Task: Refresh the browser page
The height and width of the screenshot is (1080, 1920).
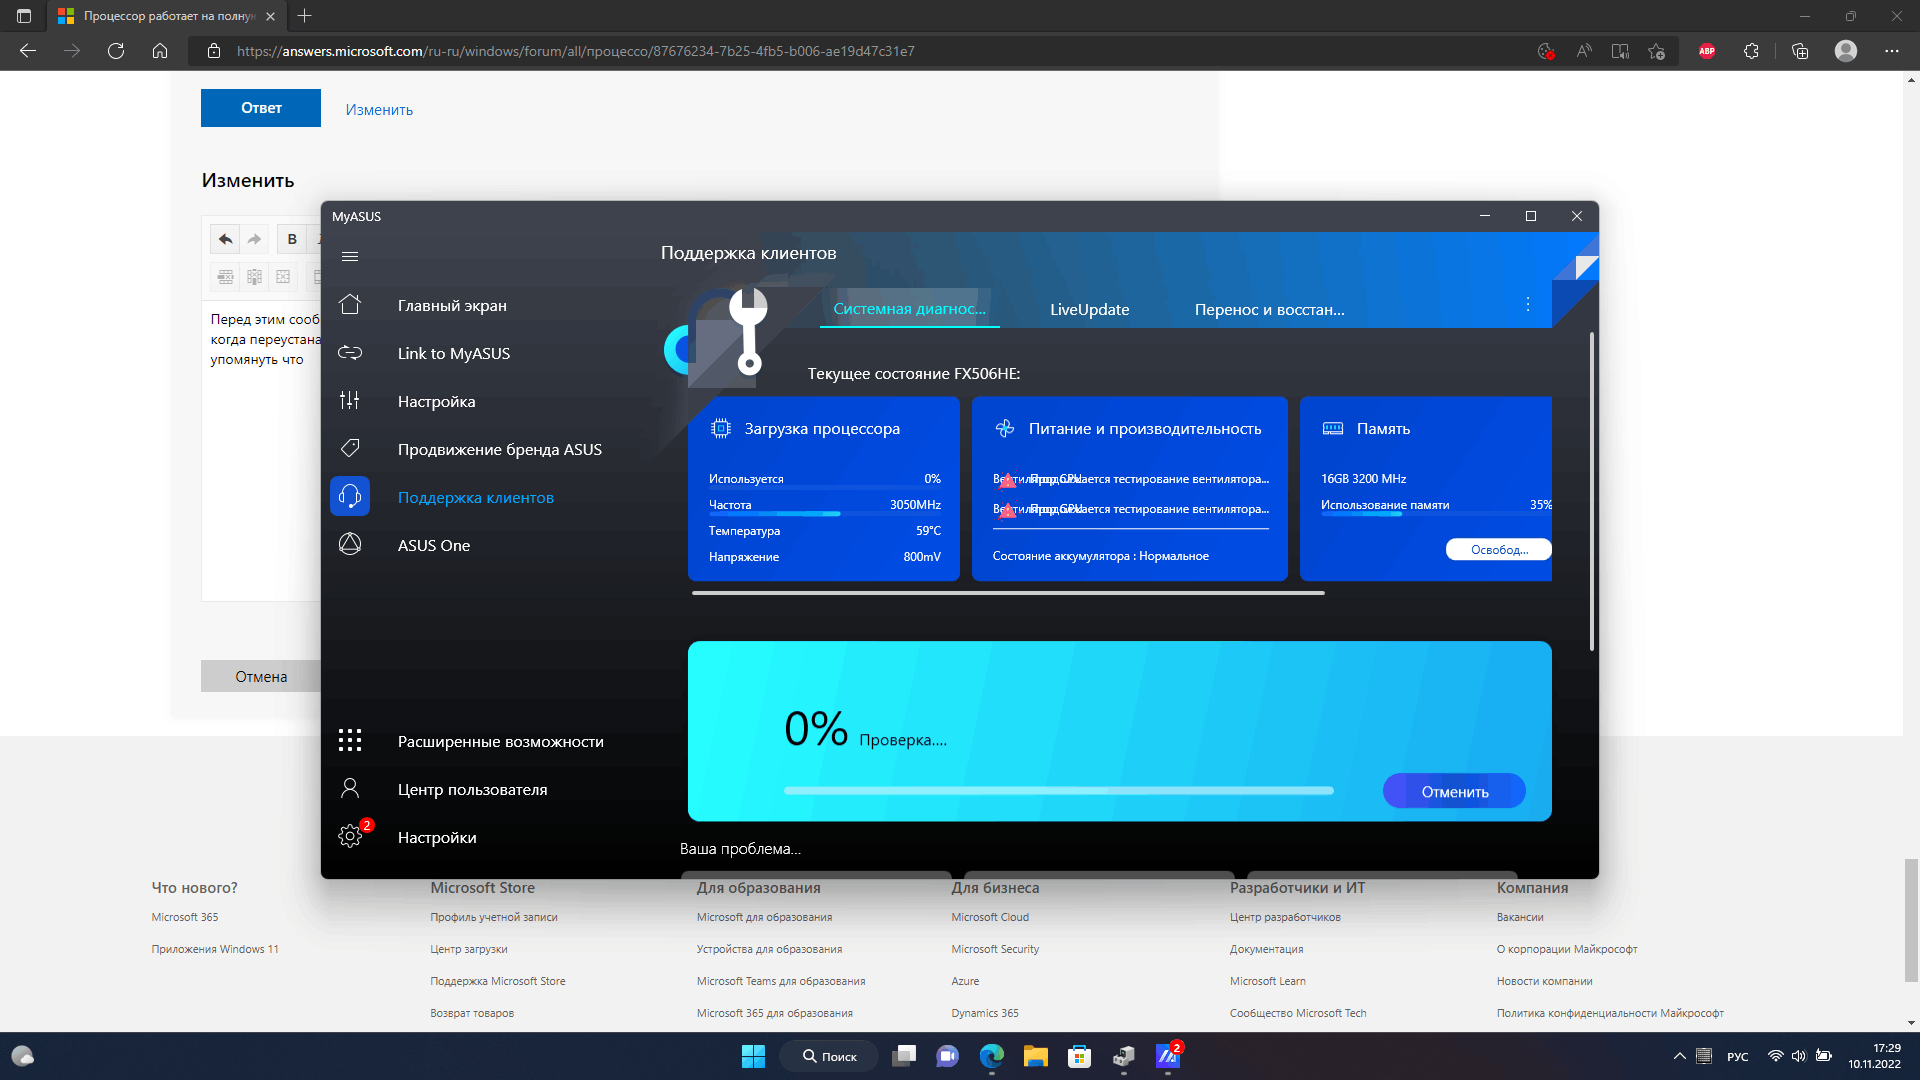Action: click(x=116, y=51)
